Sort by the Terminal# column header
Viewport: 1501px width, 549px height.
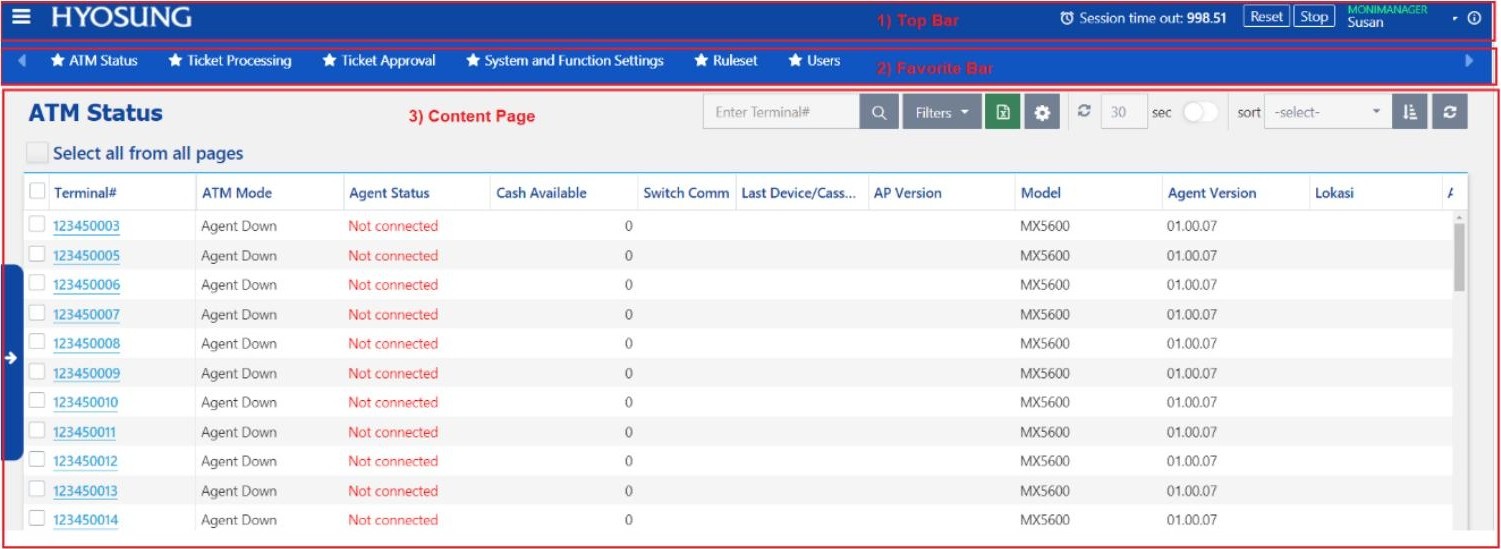[86, 193]
